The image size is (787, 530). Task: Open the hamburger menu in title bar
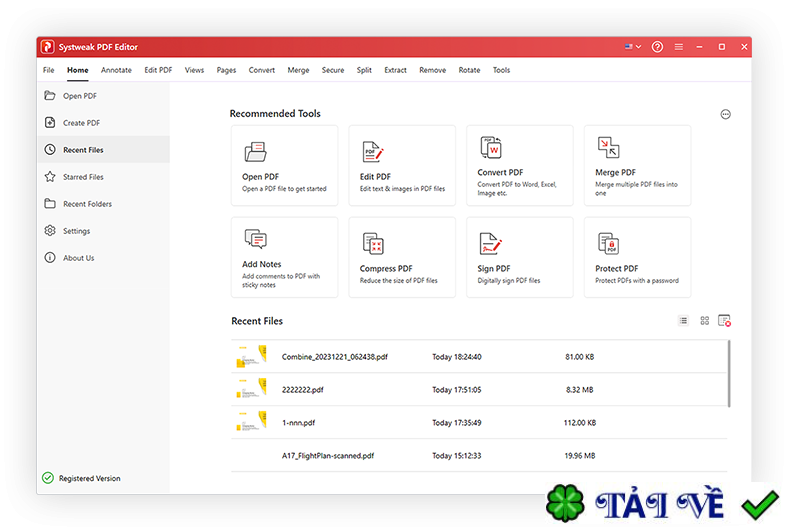tap(679, 47)
